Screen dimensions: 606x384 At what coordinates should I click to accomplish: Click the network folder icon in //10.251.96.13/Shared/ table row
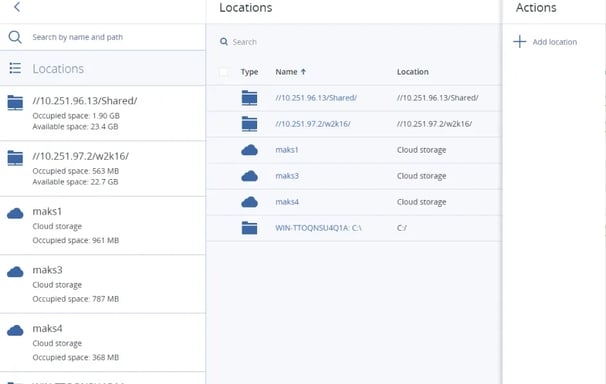pos(249,98)
